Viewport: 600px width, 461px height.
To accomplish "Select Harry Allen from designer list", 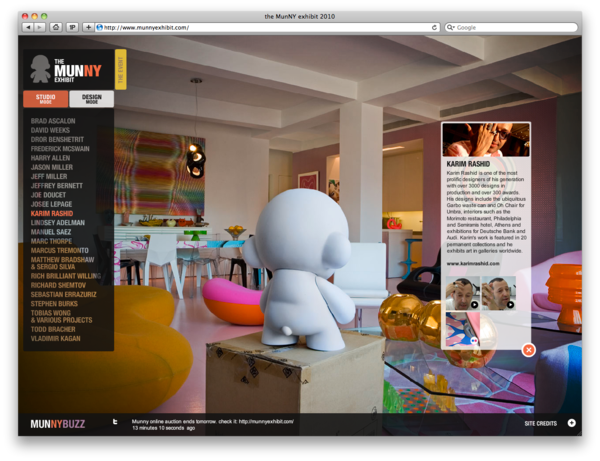I will (50, 158).
